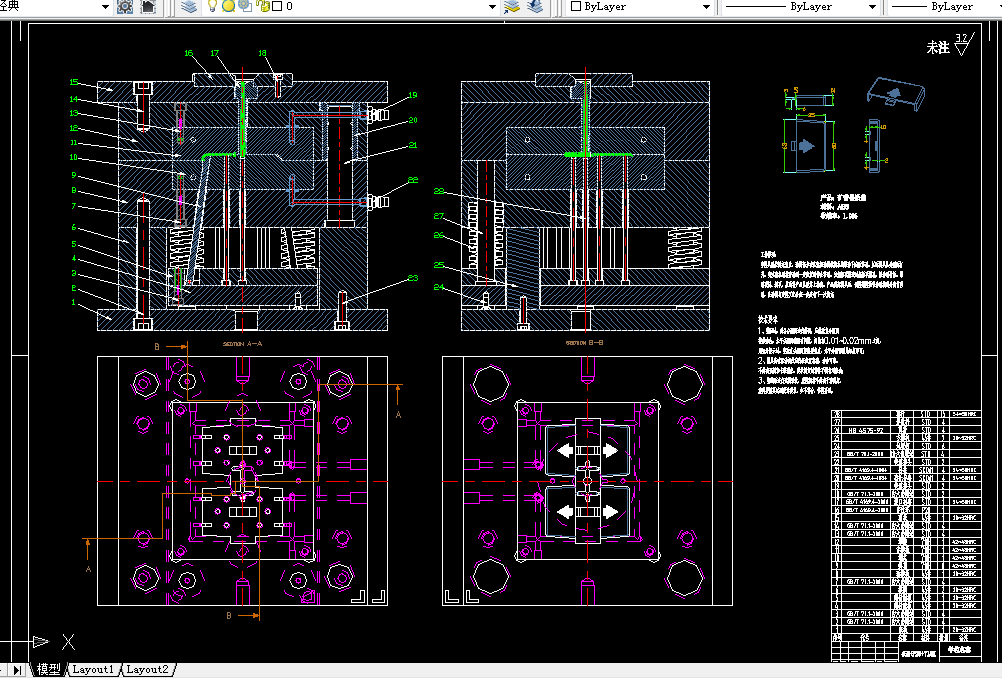Screen dimensions: 1002x678
Task: Select part callout number 24
Action: tap(439, 287)
